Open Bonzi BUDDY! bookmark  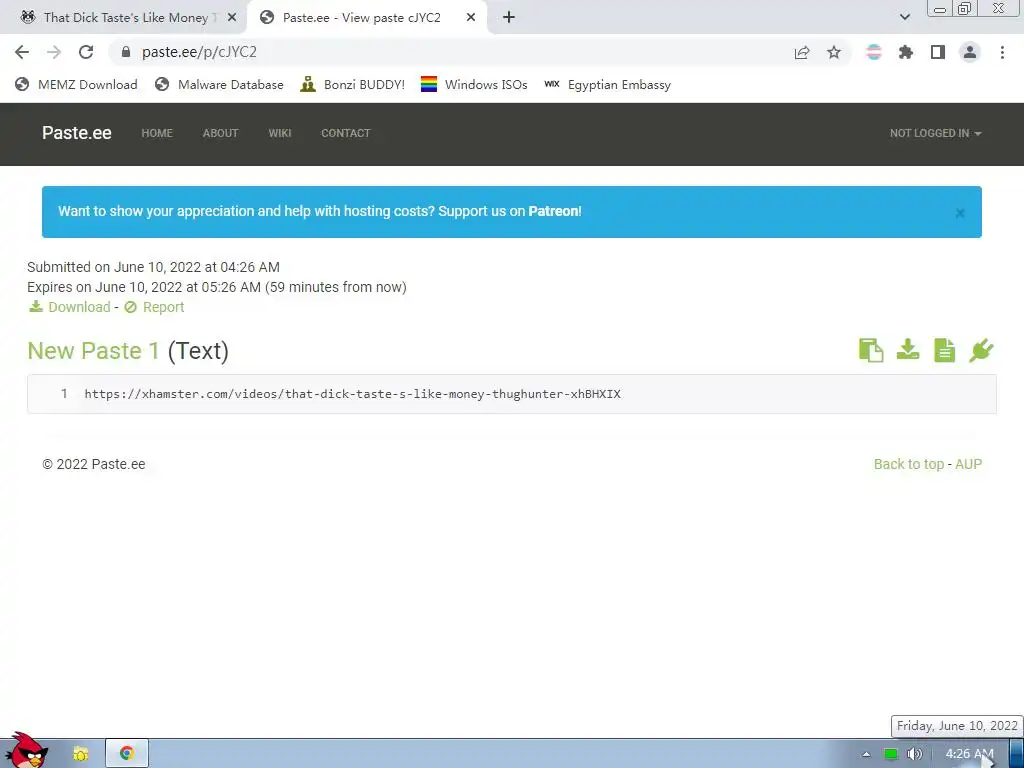(353, 84)
